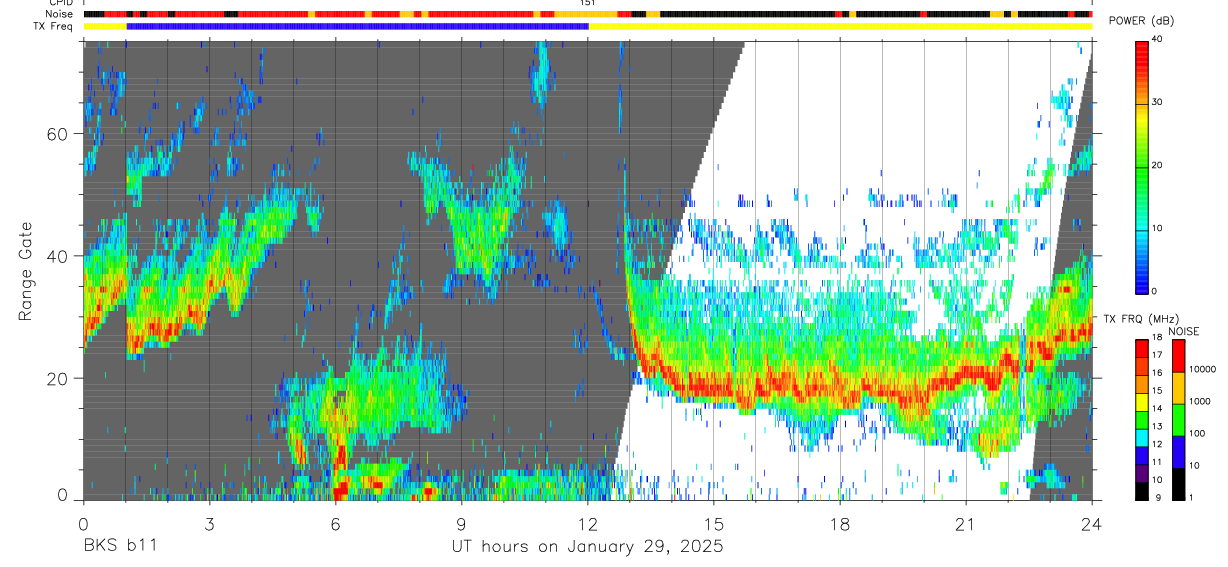Image resolution: width=1228 pixels, height=567 pixels.
Task: Click the orange 15-16 MHz TX FRQ swatch
Action: click(1142, 385)
